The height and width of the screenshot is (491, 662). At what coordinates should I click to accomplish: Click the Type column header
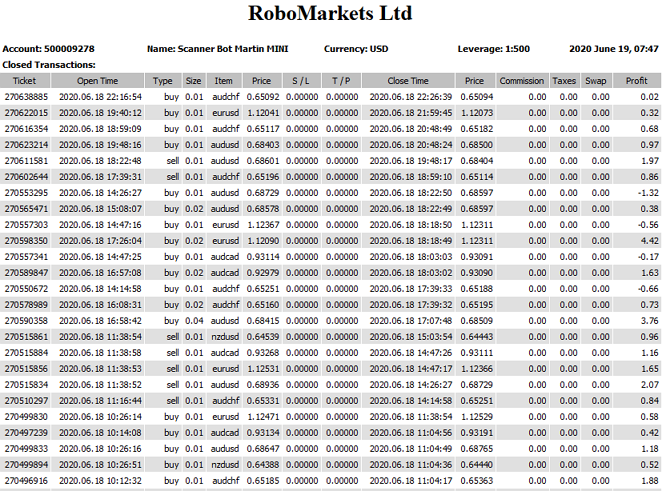click(162, 81)
